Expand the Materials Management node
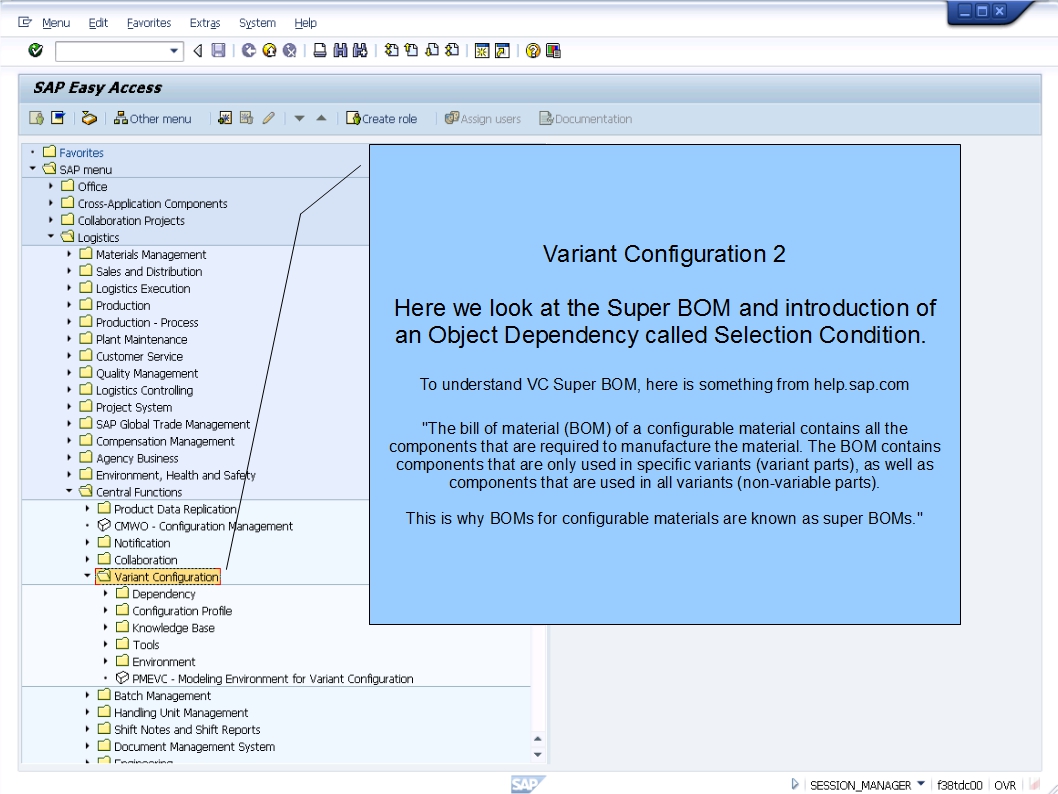This screenshot has height=794, width=1058. [69, 254]
